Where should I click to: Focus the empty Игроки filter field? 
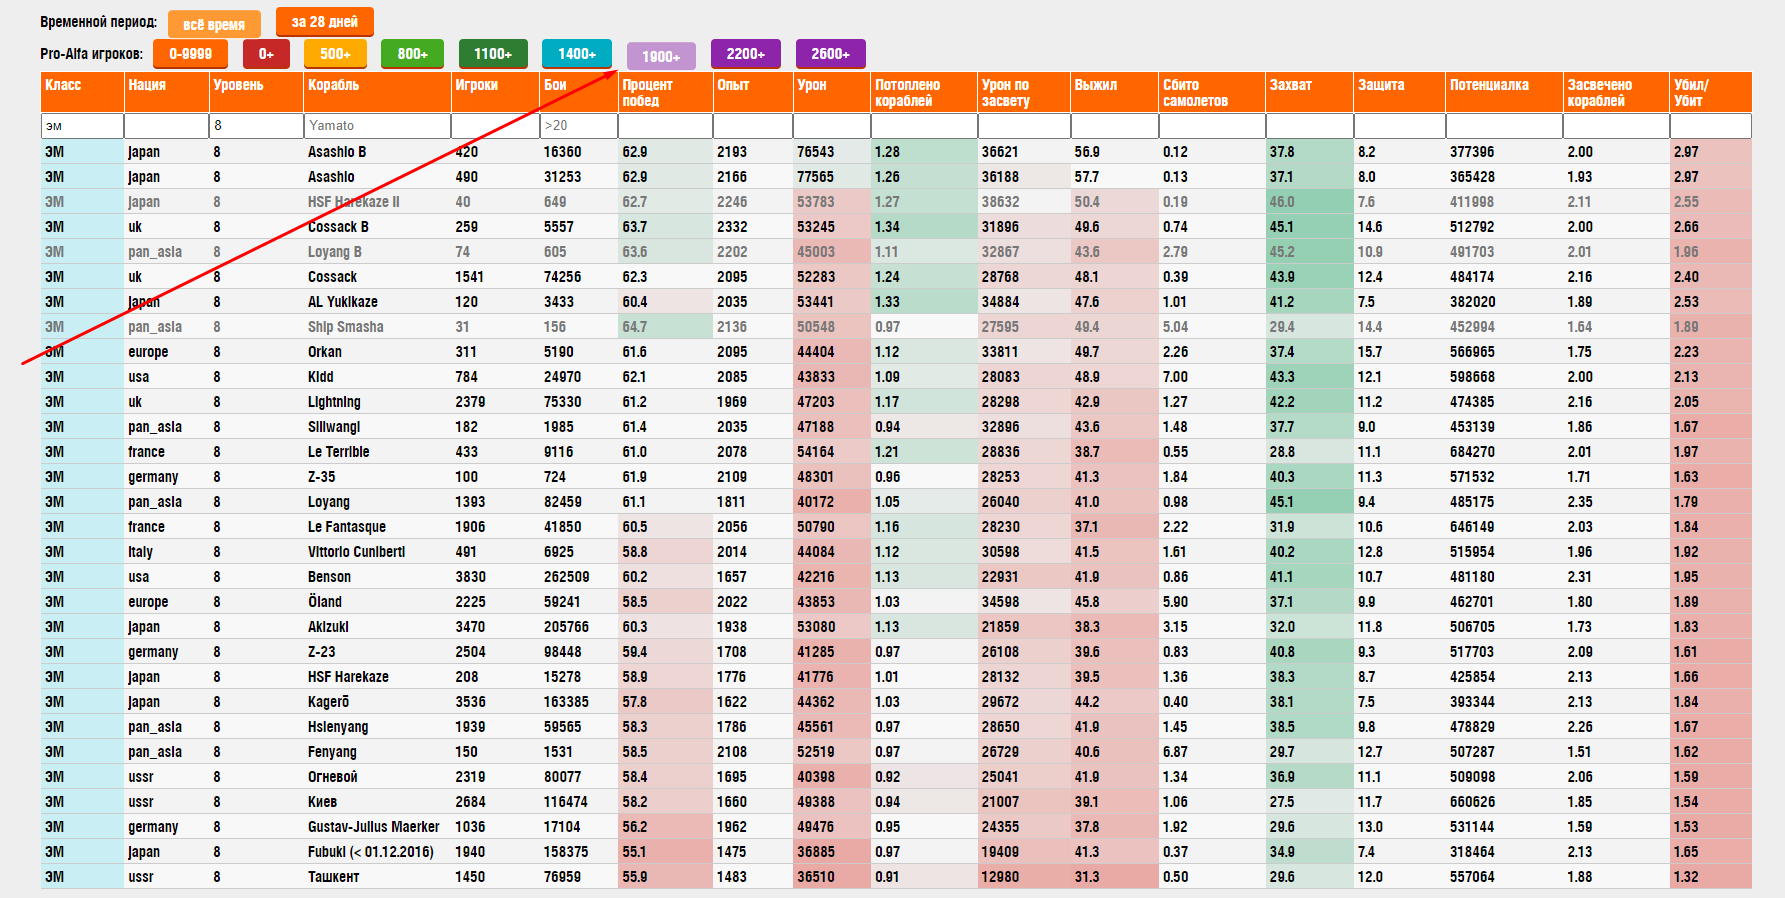click(495, 126)
